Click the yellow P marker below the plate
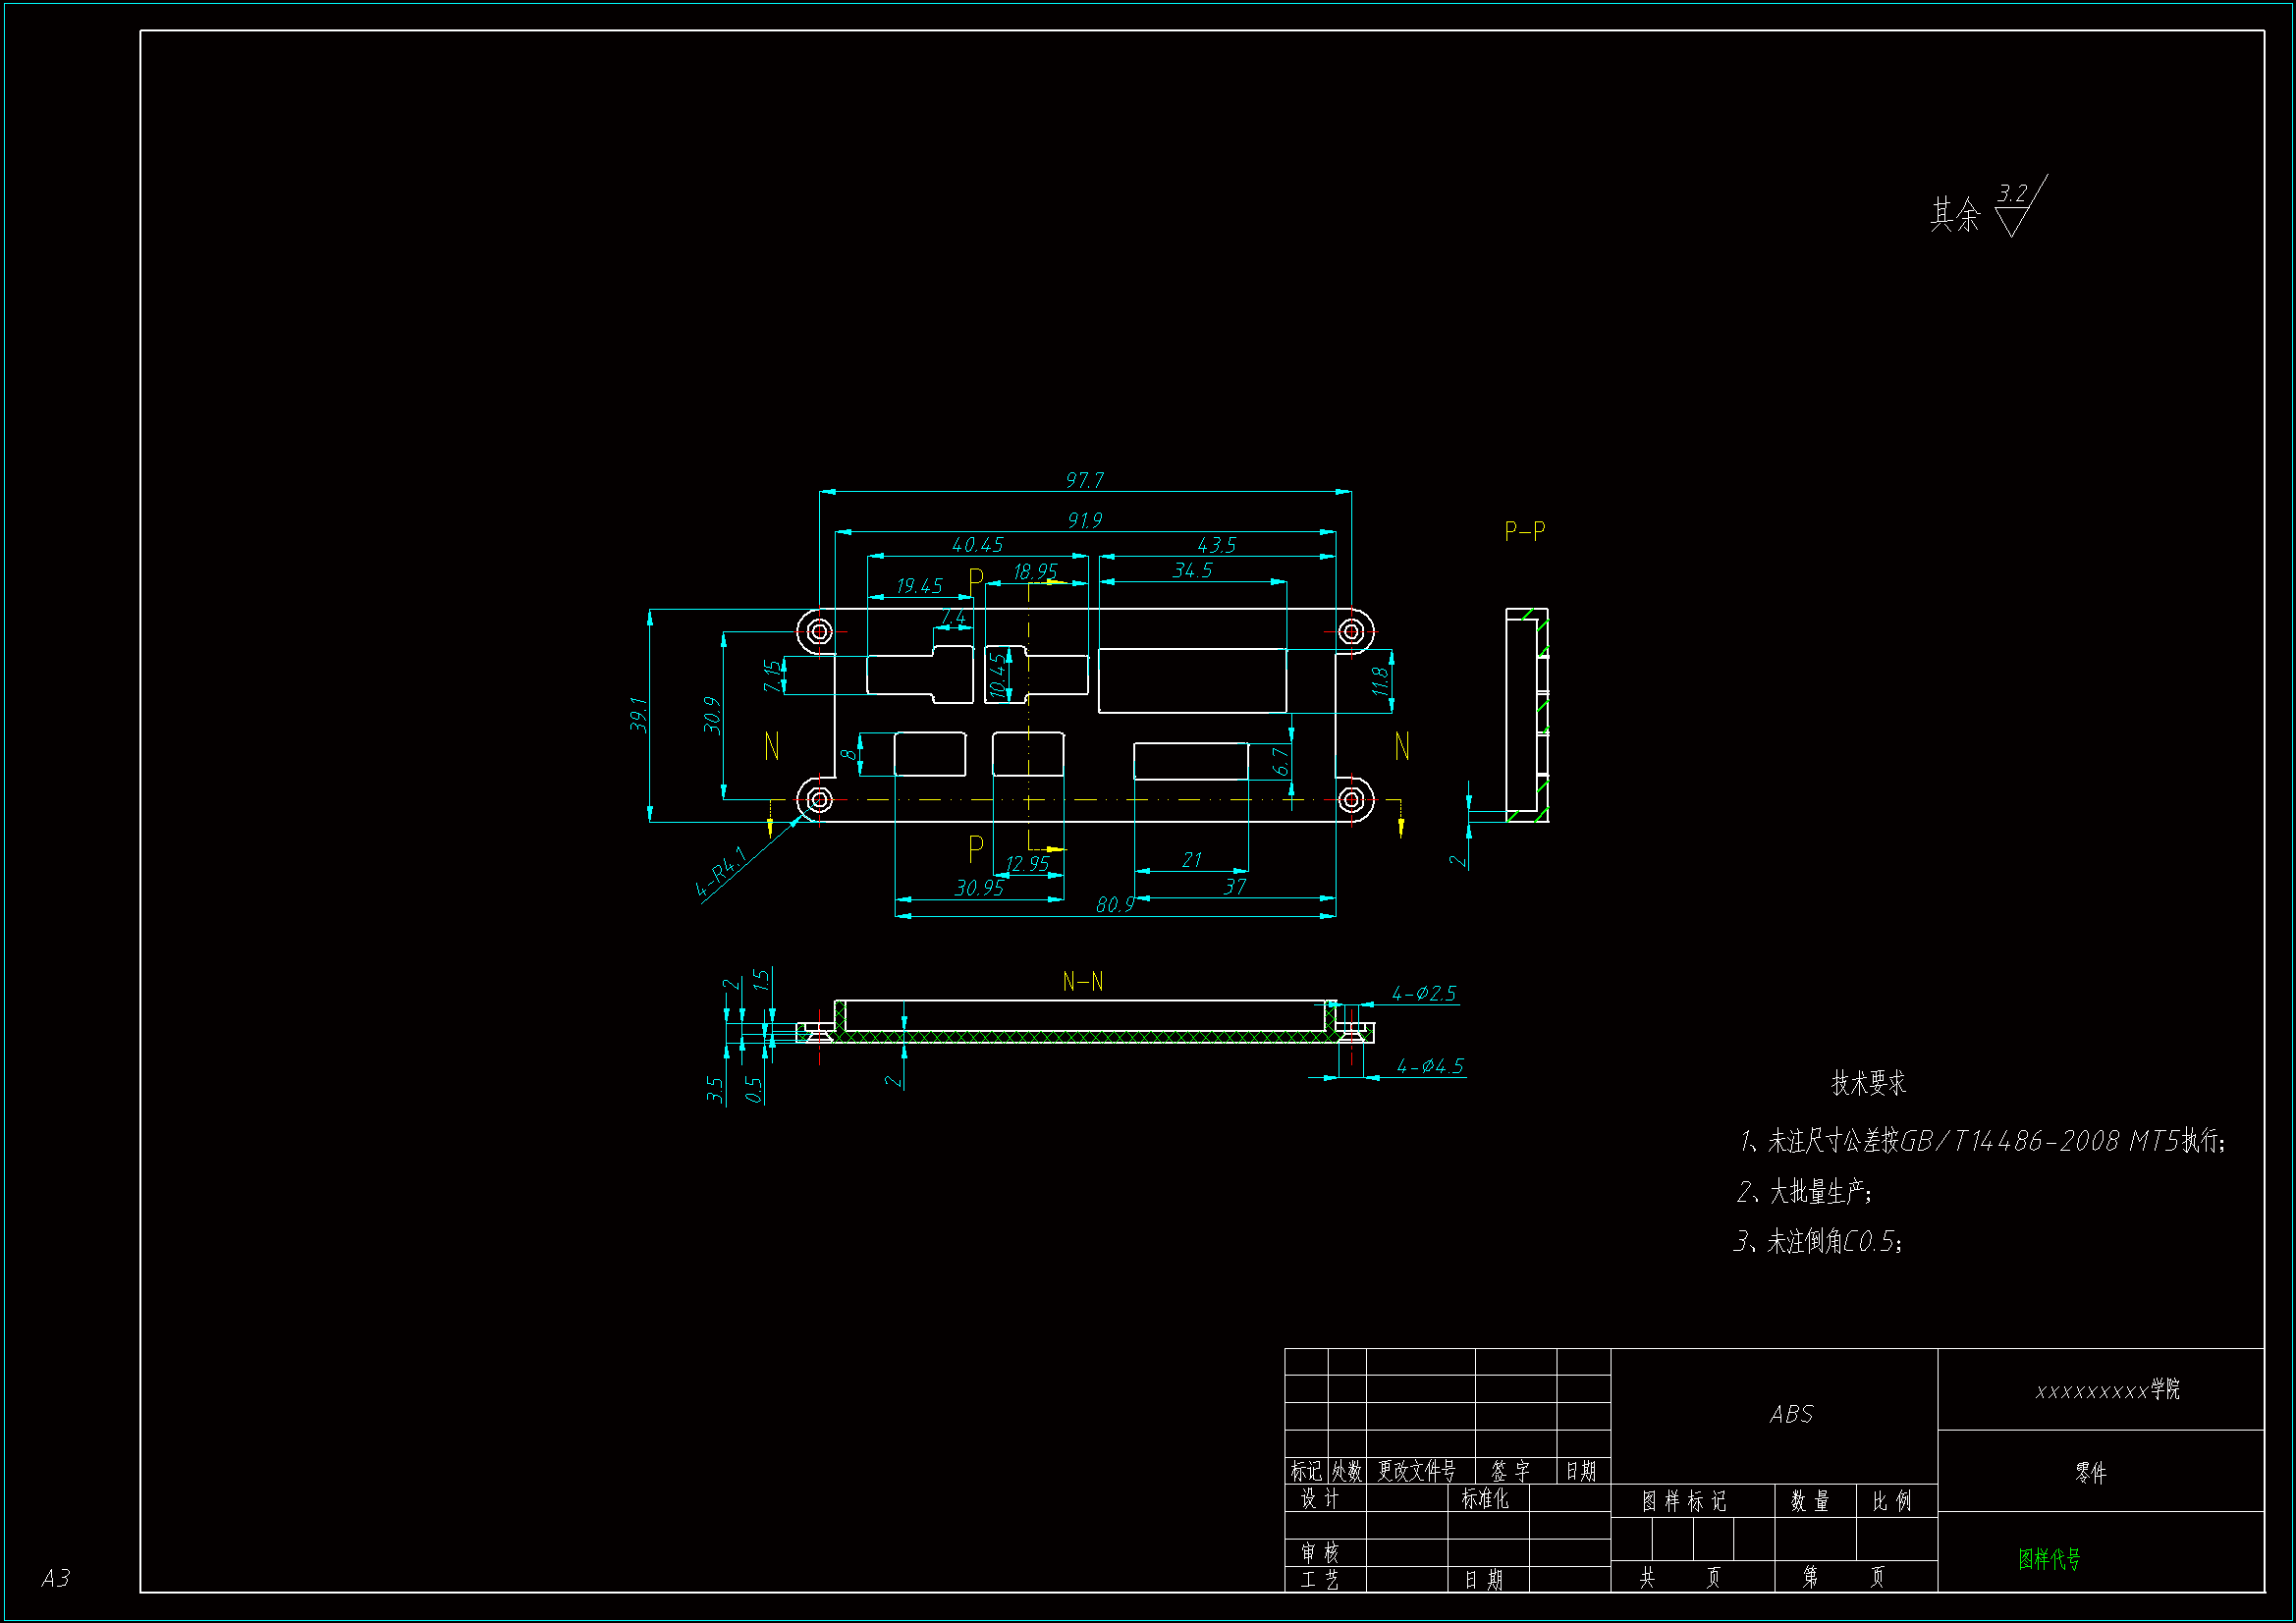 (976, 848)
